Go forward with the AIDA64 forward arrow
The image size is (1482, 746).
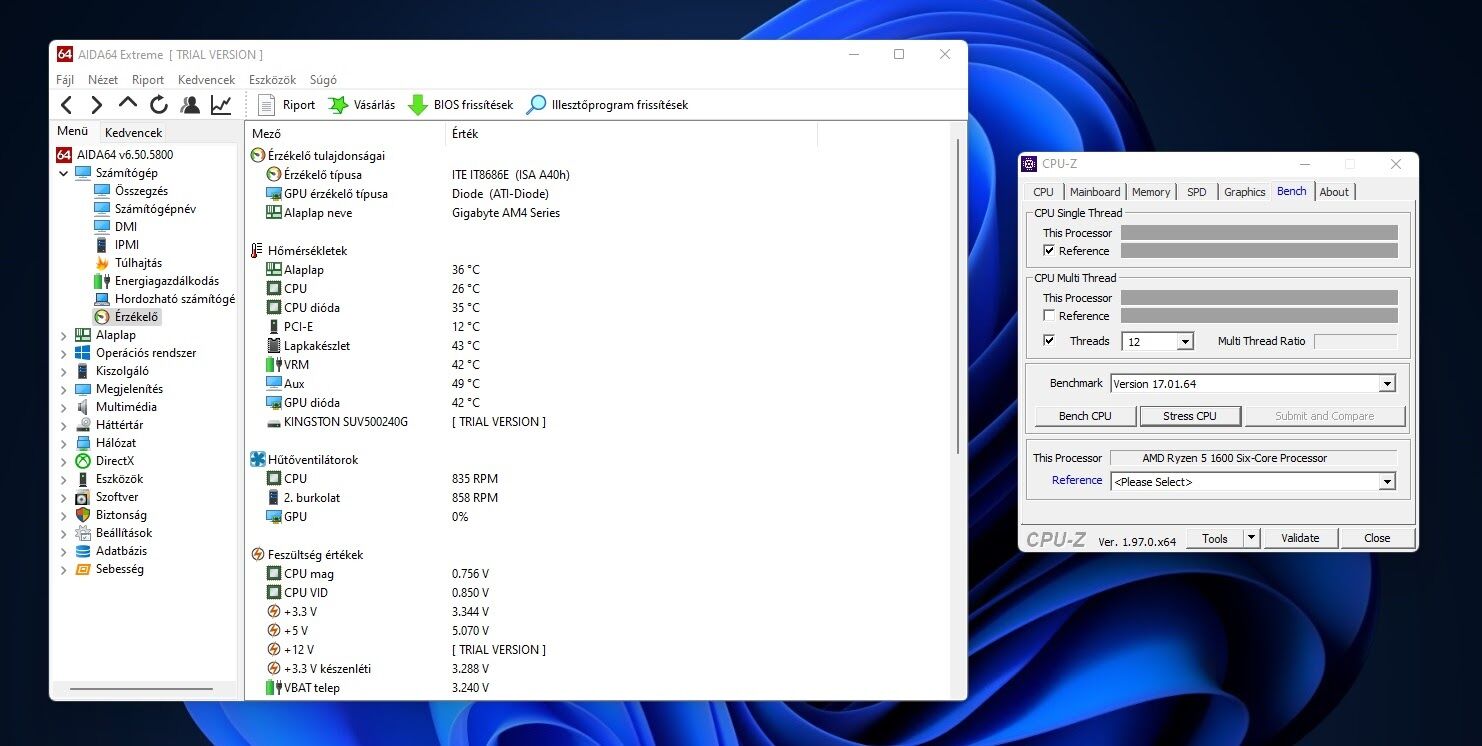pyautogui.click(x=97, y=105)
